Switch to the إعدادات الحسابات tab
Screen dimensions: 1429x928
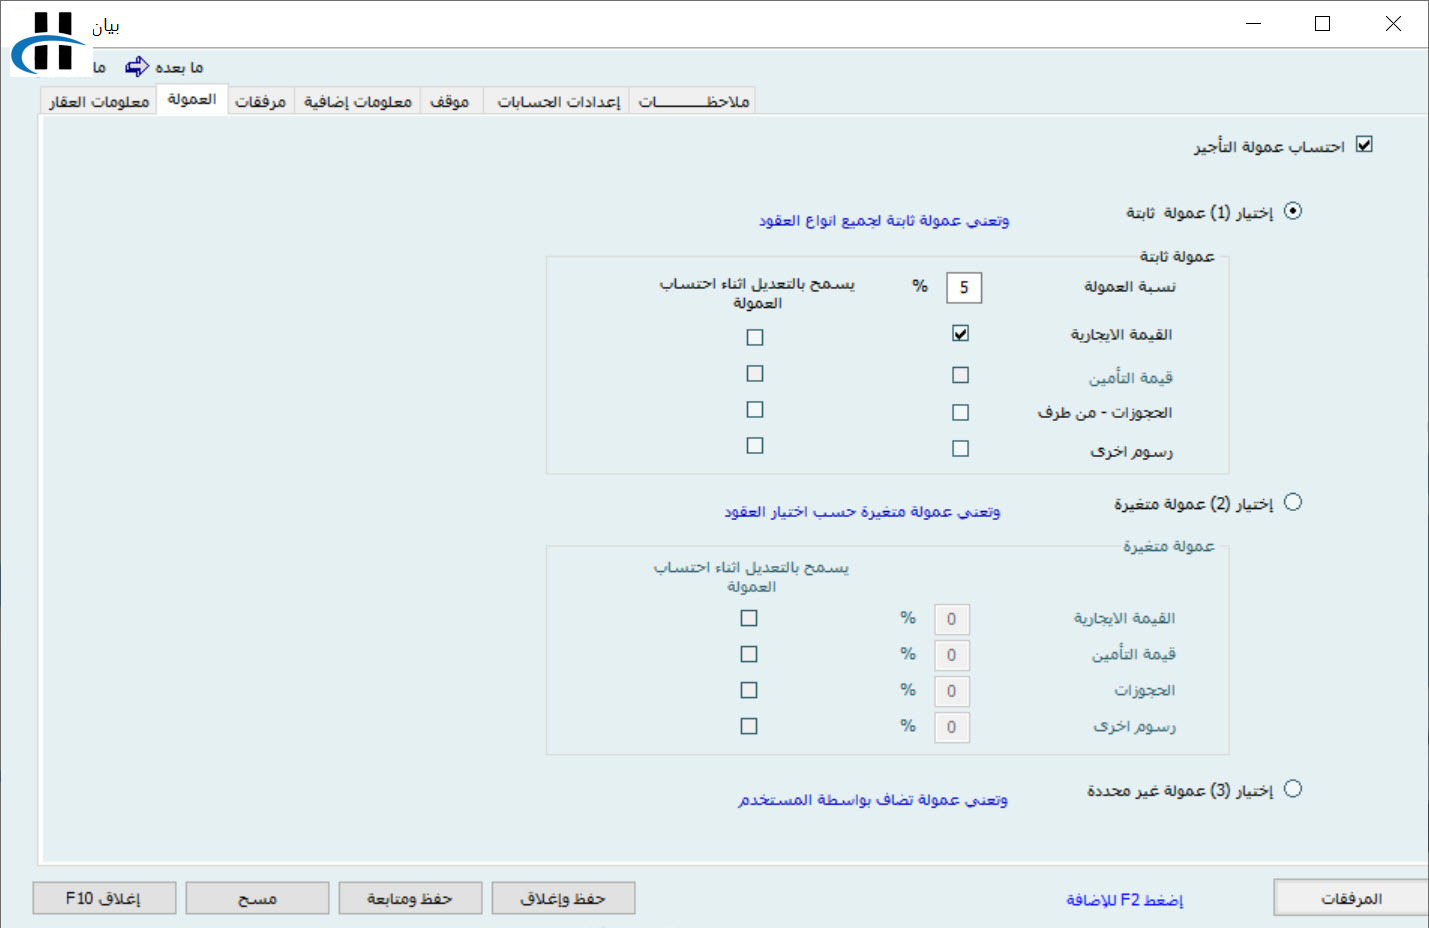(x=558, y=102)
